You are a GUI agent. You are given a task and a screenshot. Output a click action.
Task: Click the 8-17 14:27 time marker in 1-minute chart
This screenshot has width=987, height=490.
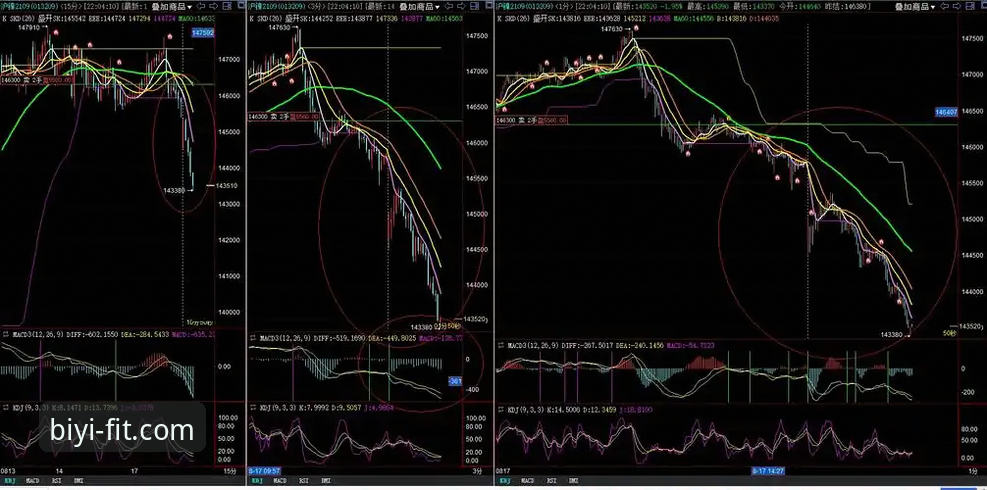click(x=769, y=470)
